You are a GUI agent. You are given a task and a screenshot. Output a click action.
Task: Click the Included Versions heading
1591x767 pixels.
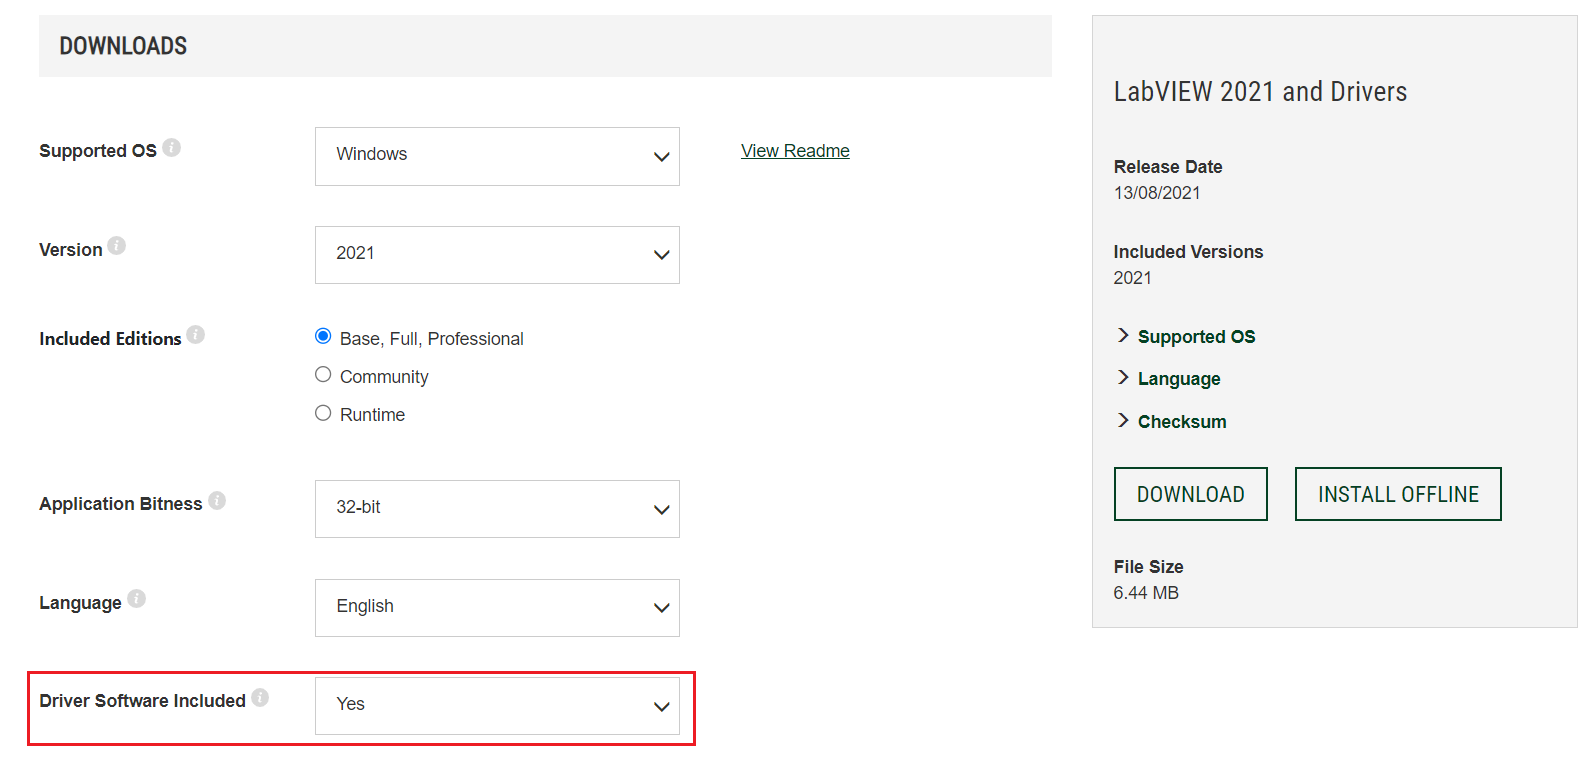[x=1188, y=252]
